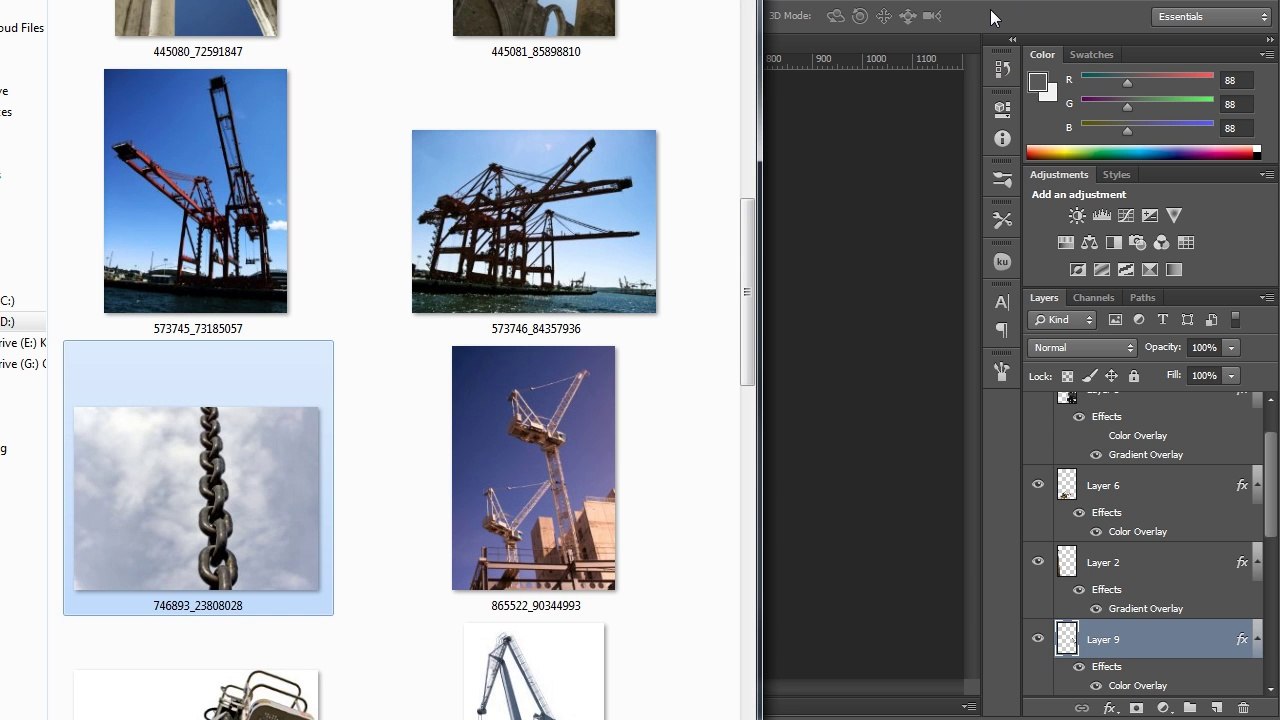Switch to the Channels tab
Screen dimensions: 1280x720
[1093, 298]
